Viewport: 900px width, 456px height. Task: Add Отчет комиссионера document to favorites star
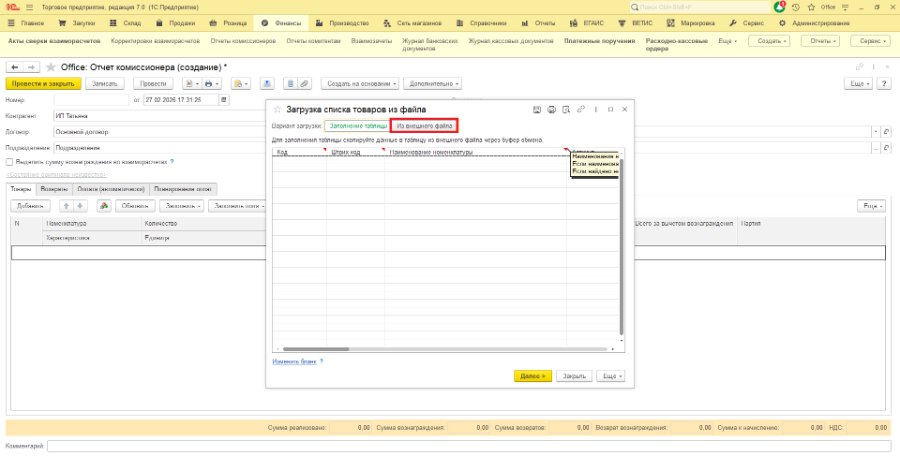pos(51,67)
